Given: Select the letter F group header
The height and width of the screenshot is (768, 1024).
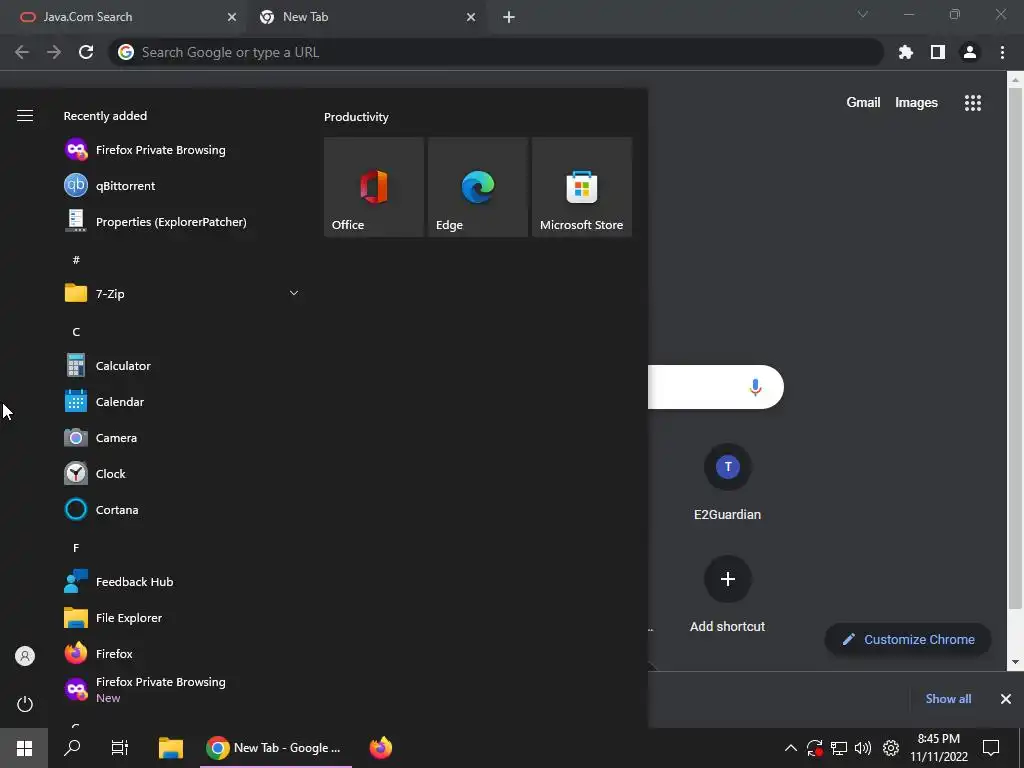Looking at the screenshot, I should click(x=76, y=547).
